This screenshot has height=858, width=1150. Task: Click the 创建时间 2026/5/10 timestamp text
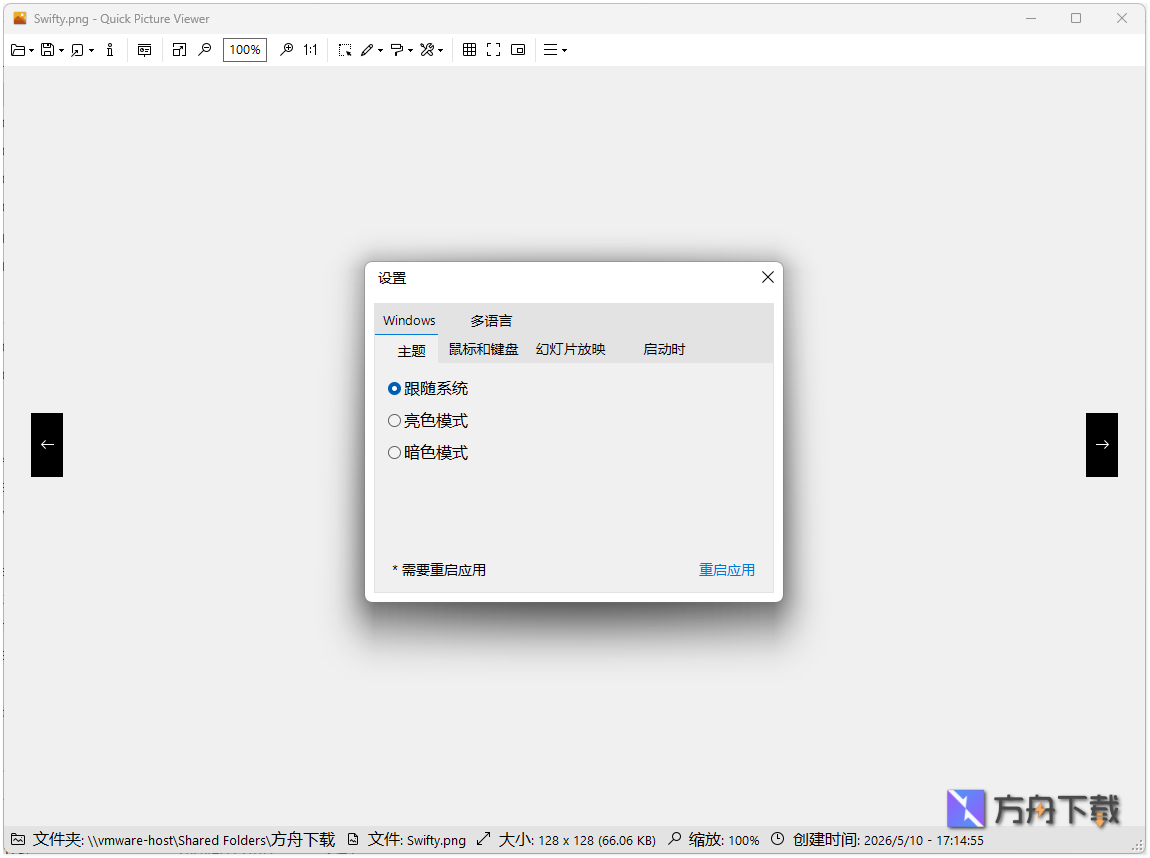tap(888, 840)
